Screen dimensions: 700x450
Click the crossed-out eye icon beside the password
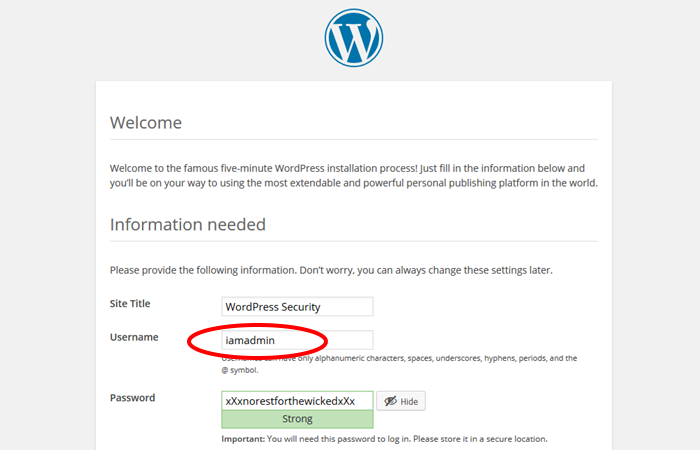pyautogui.click(x=389, y=401)
